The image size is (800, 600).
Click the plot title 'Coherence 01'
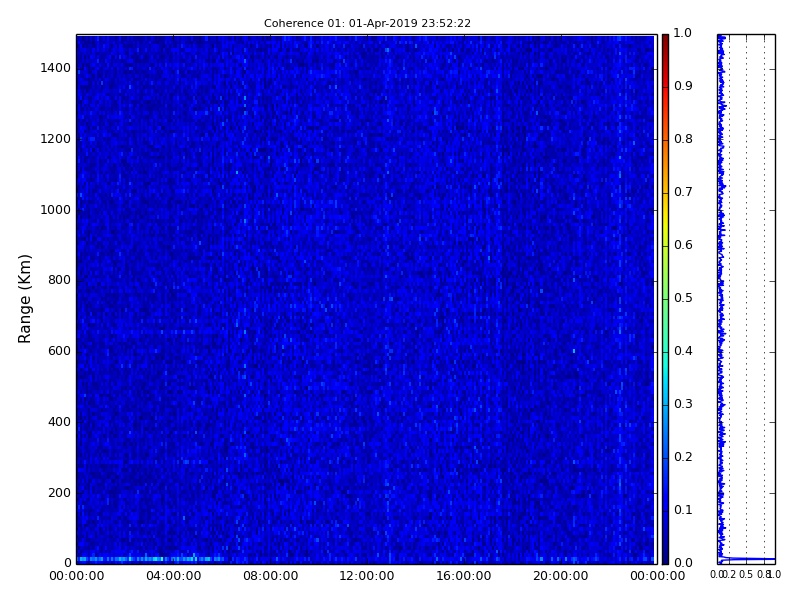tap(367, 23)
